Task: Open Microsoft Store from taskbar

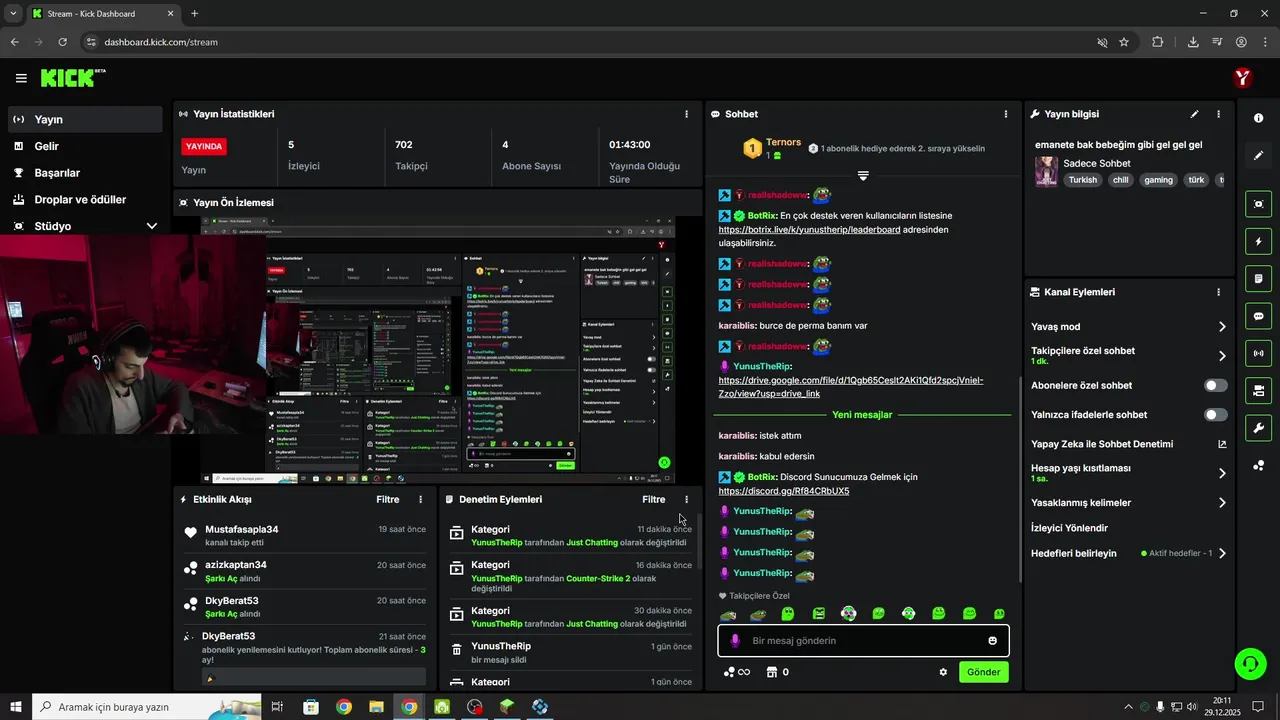Action: click(x=311, y=707)
